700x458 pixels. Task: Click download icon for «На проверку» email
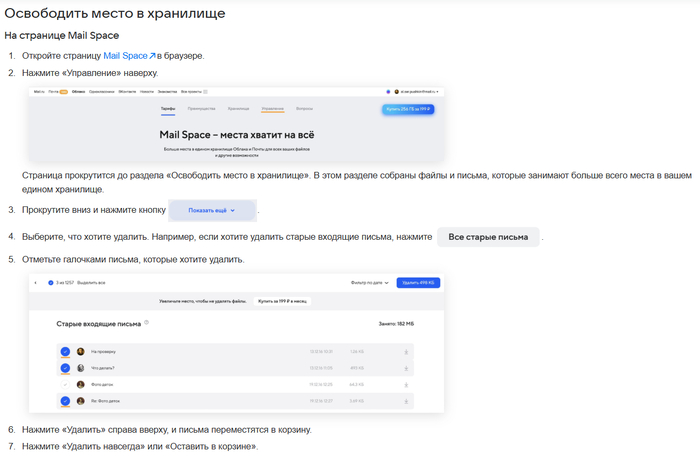(x=406, y=352)
